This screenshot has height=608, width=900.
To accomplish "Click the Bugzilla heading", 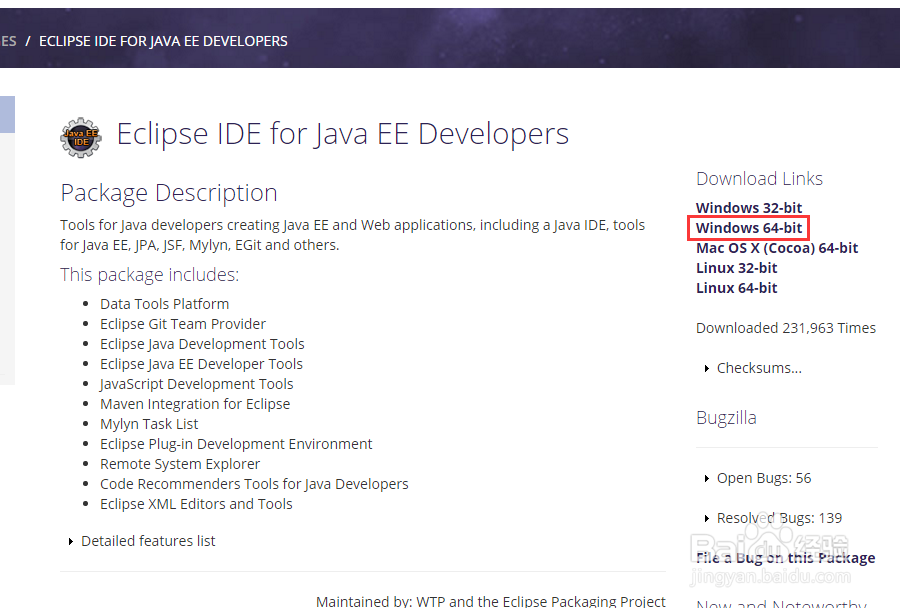I will point(726,418).
